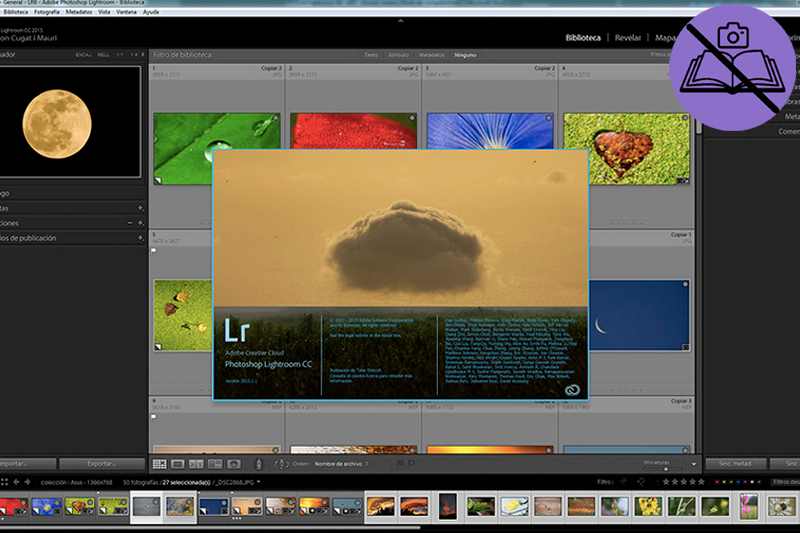The image size is (800, 533).
Task: Filter by flagged status in the filmstrip filter
Action: (623, 481)
